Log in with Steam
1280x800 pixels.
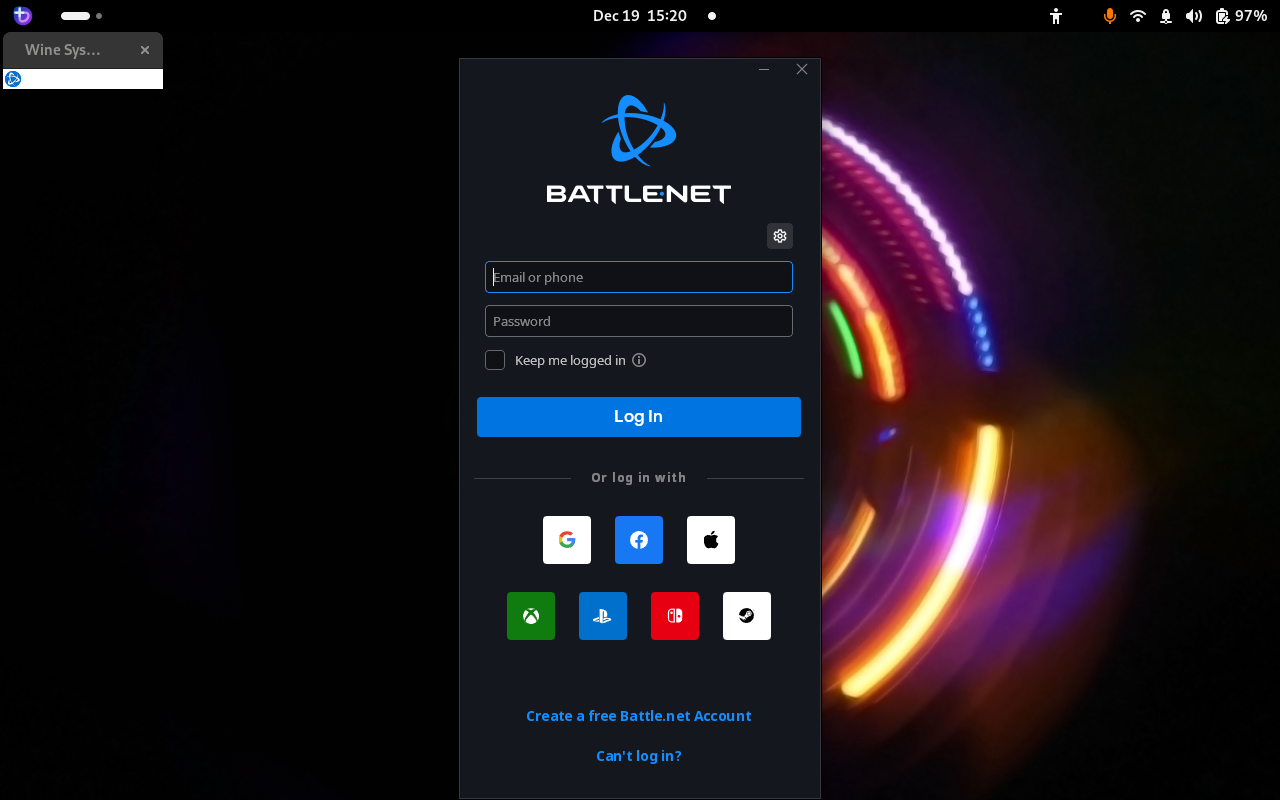747,615
